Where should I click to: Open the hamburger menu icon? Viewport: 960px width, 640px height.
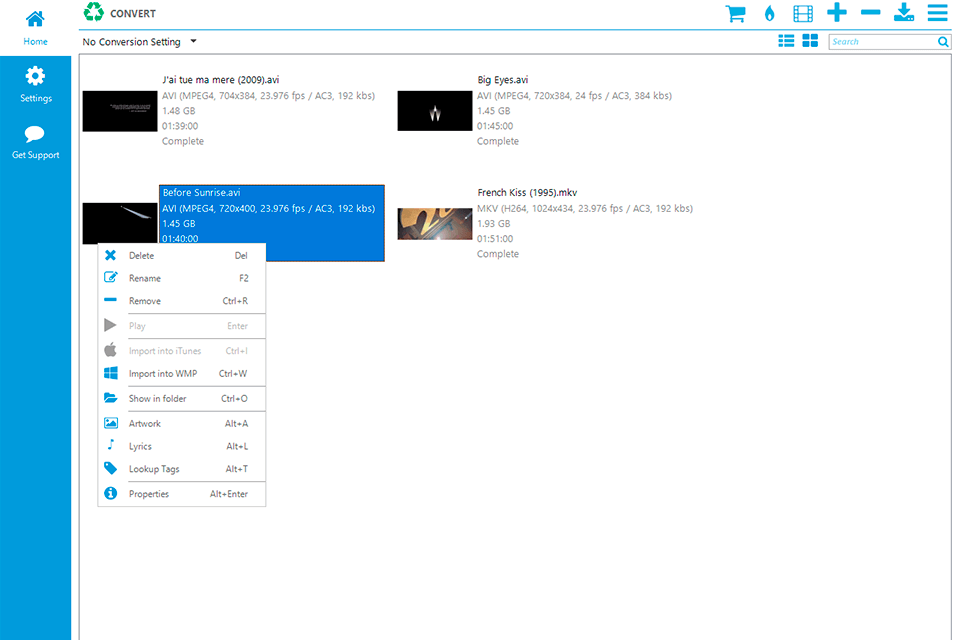pos(937,14)
